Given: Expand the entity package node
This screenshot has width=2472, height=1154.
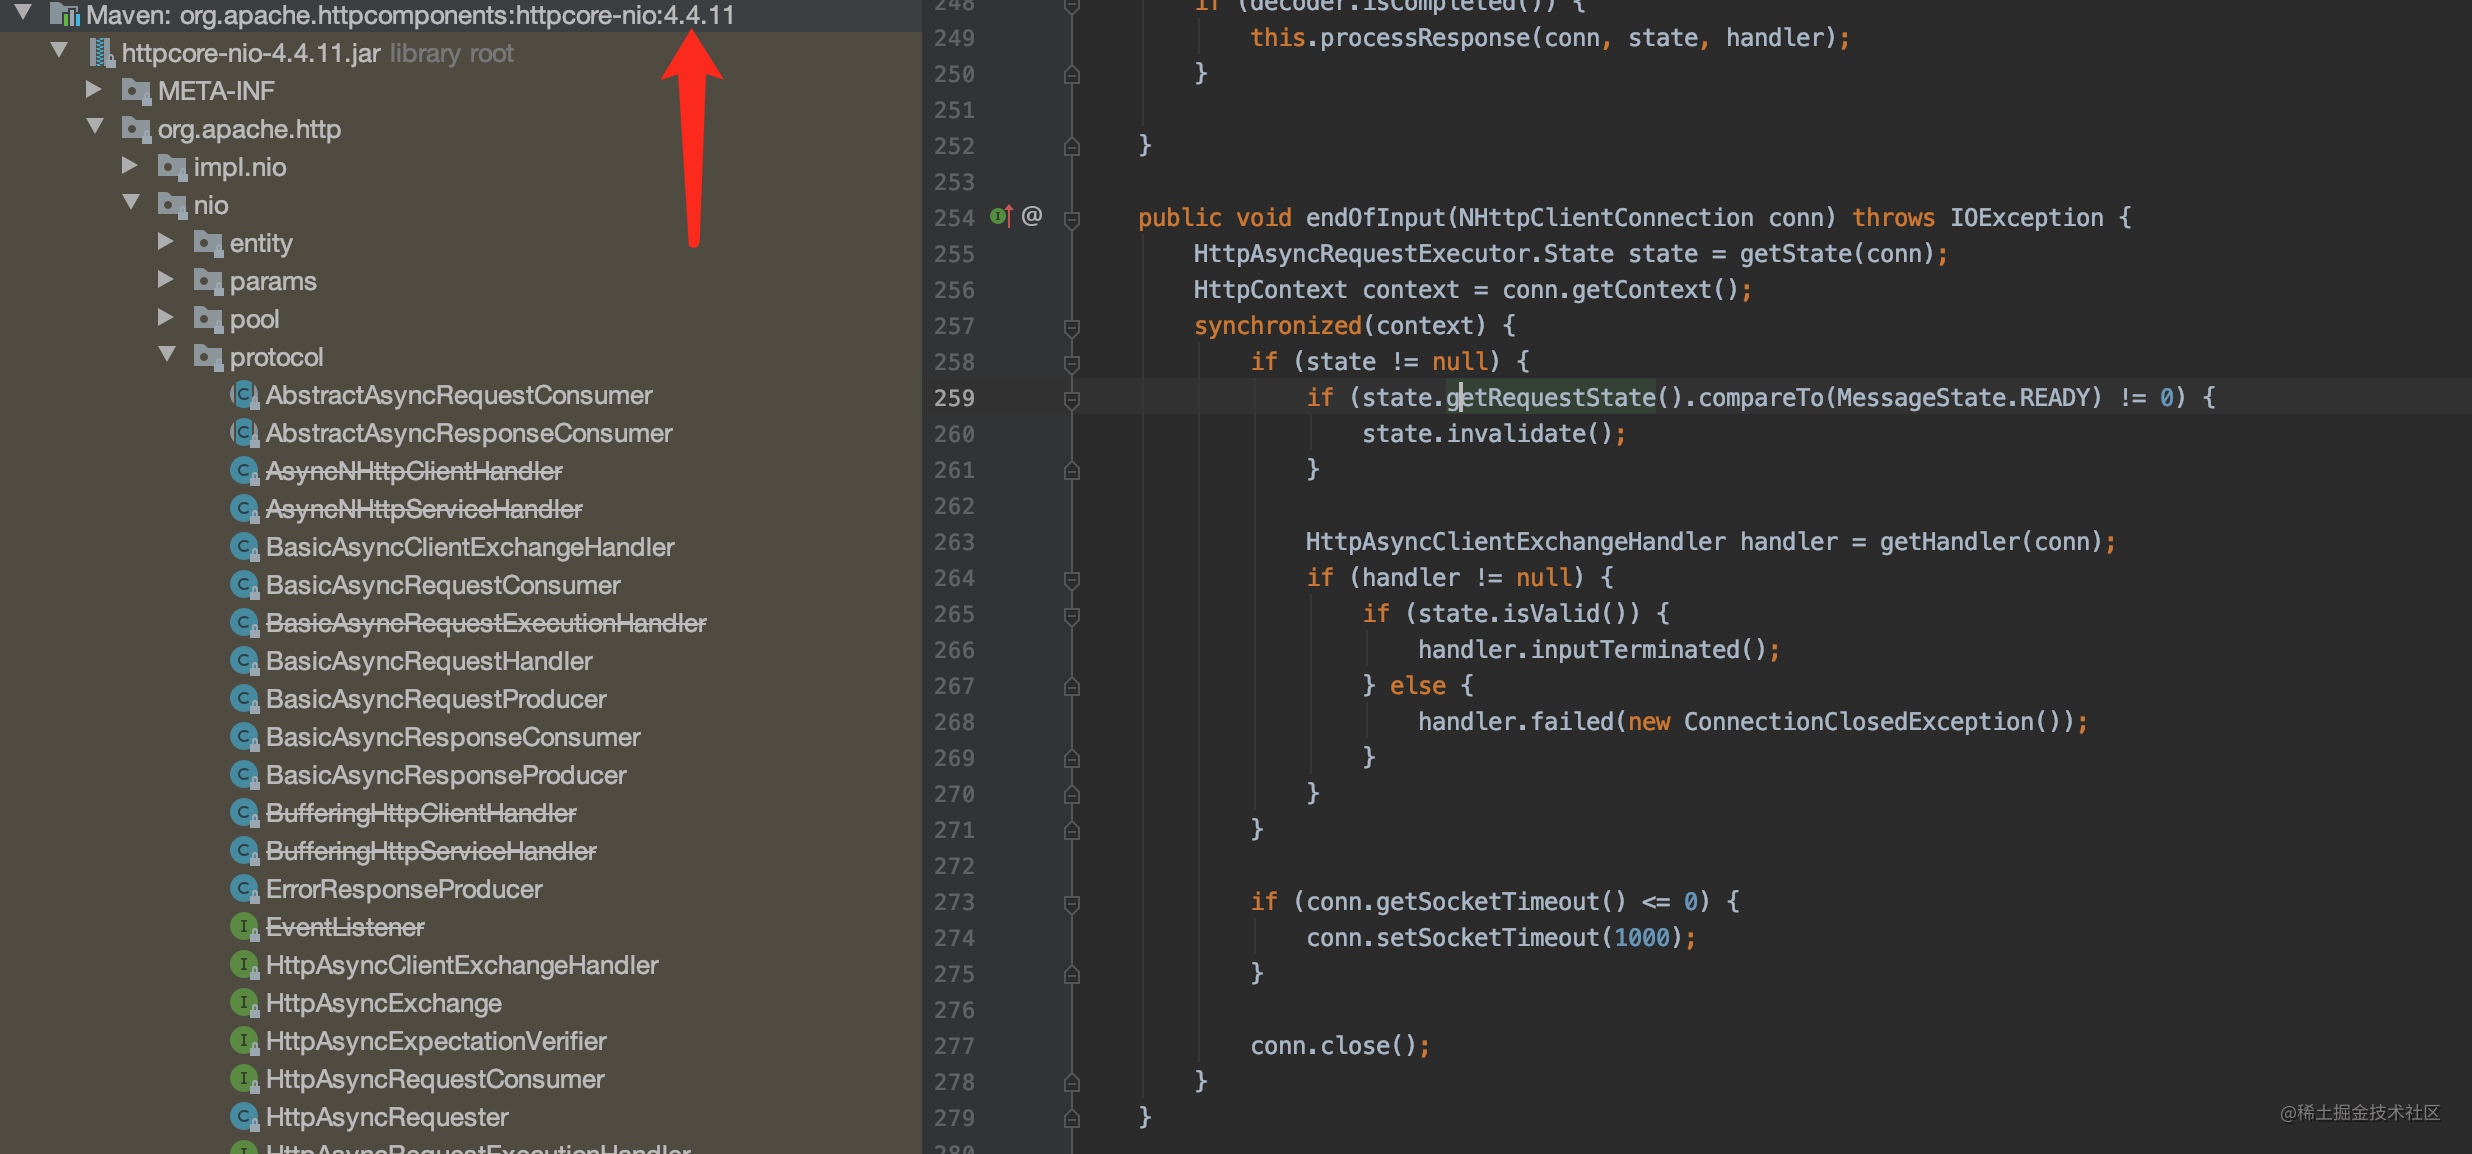Looking at the screenshot, I should [166, 242].
